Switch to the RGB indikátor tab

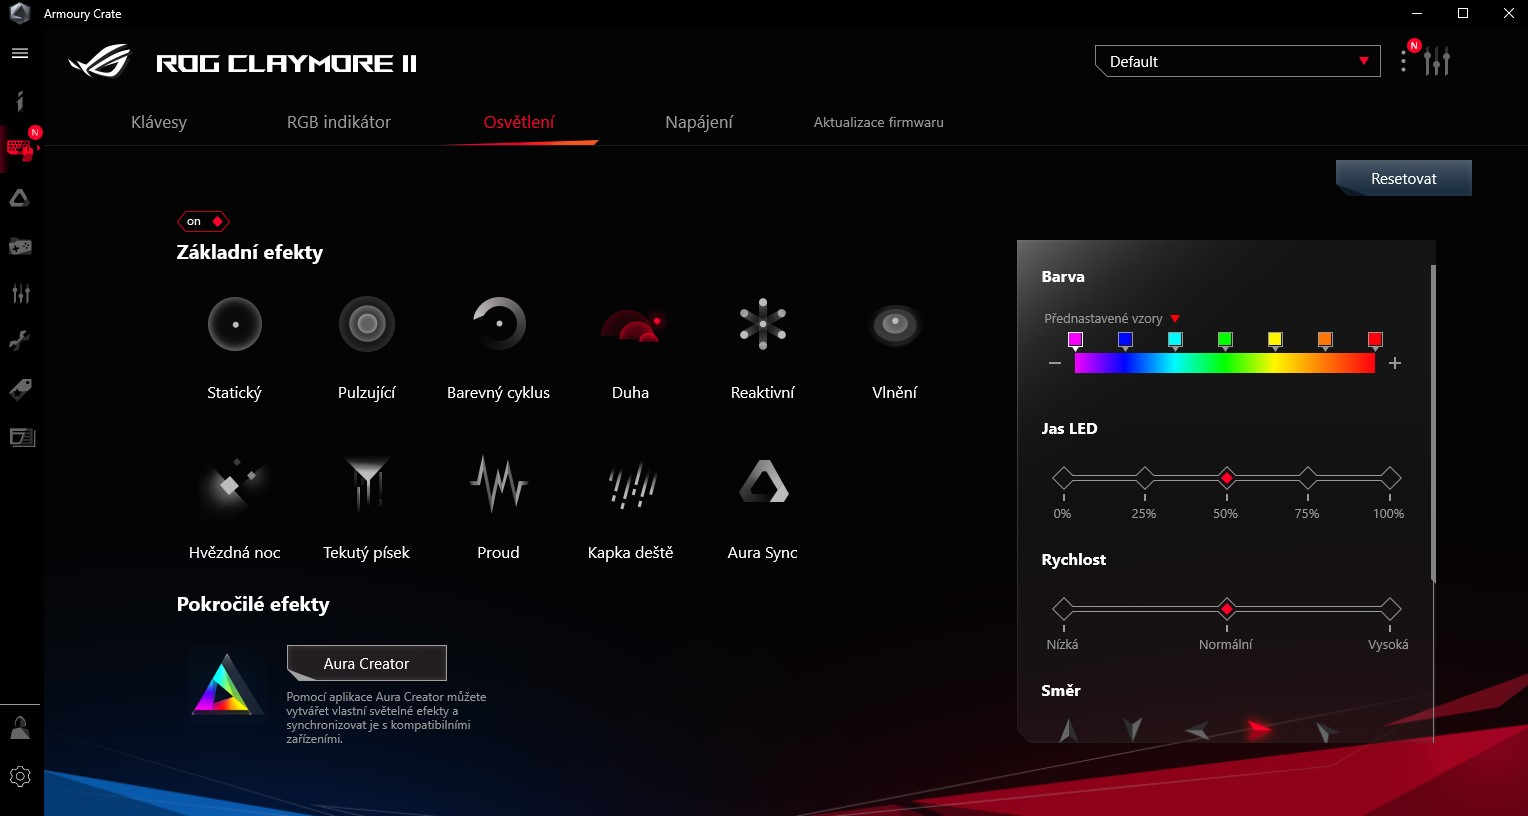point(339,122)
